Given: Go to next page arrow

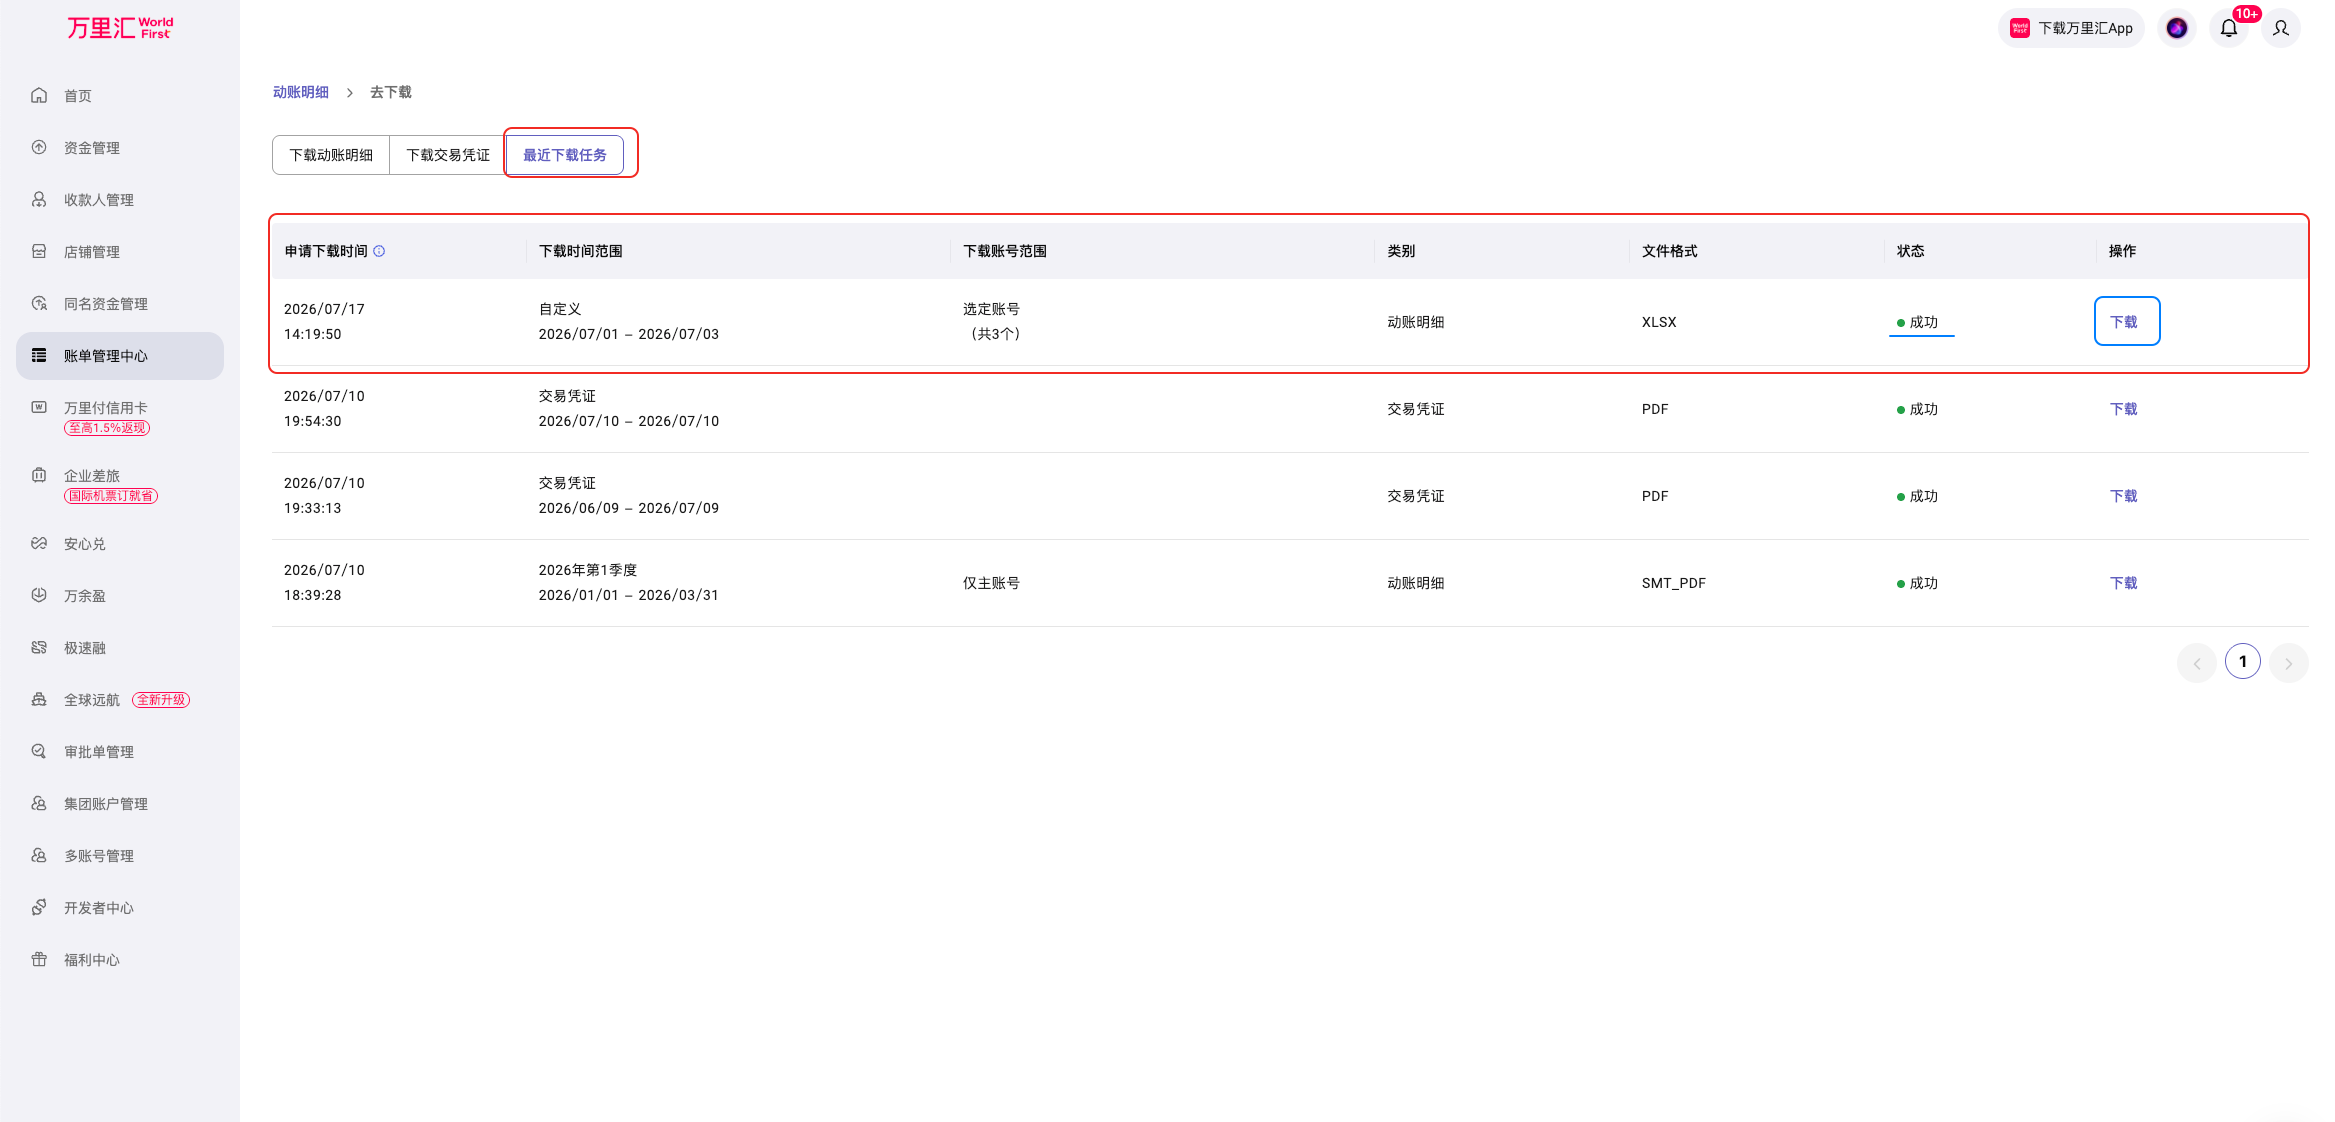Looking at the screenshot, I should click(x=2289, y=662).
